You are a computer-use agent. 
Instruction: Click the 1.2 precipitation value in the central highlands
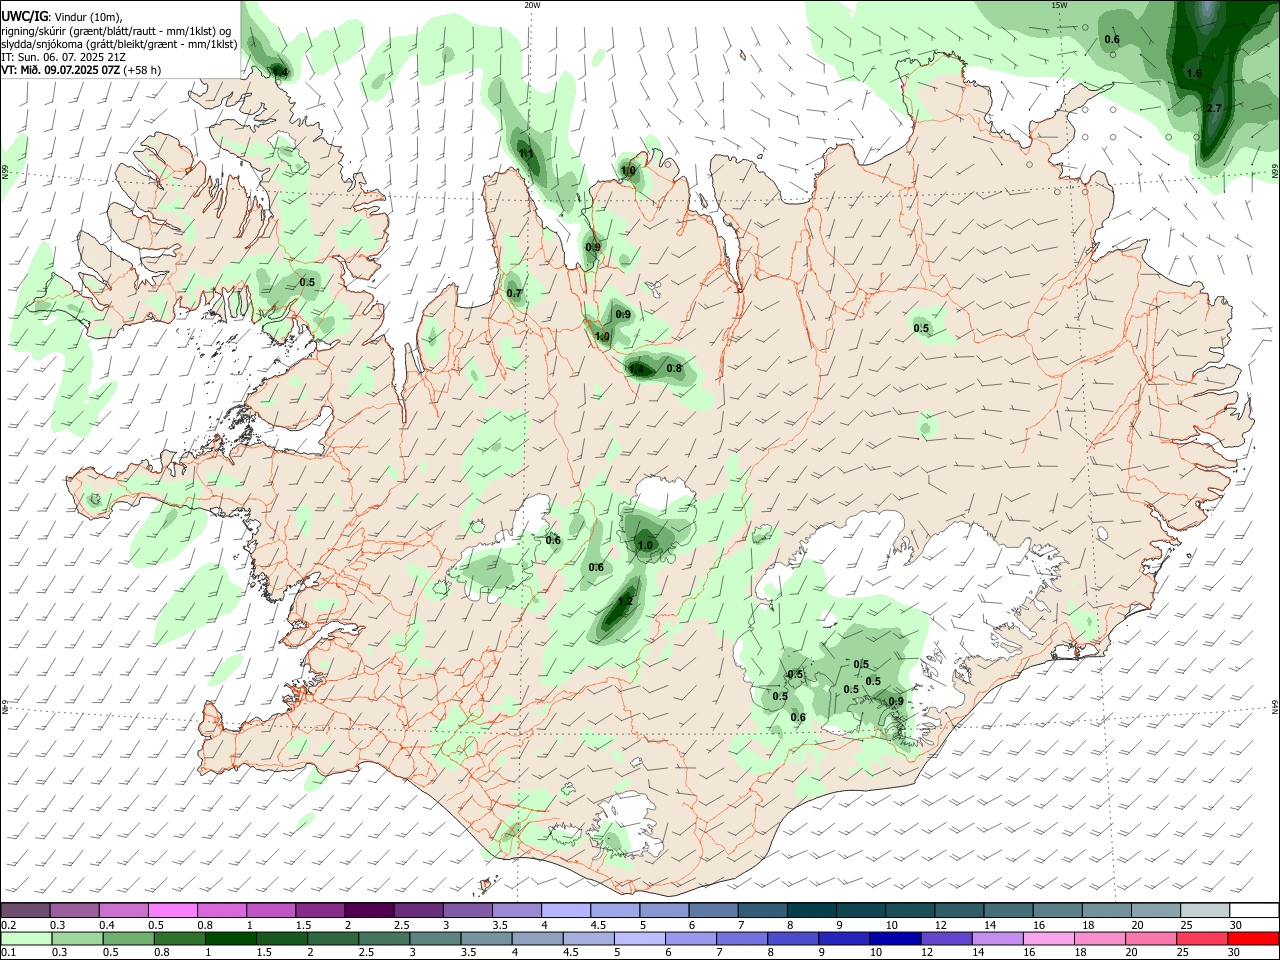pos(625,601)
